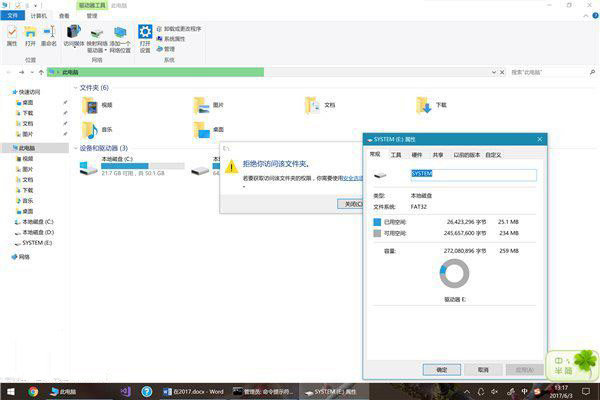Expand 快速访问 in the navigation pane

tap(8, 91)
